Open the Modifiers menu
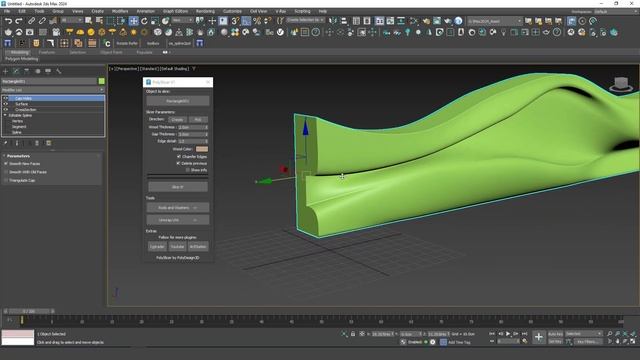The height and width of the screenshot is (360, 640). pyautogui.click(x=120, y=11)
